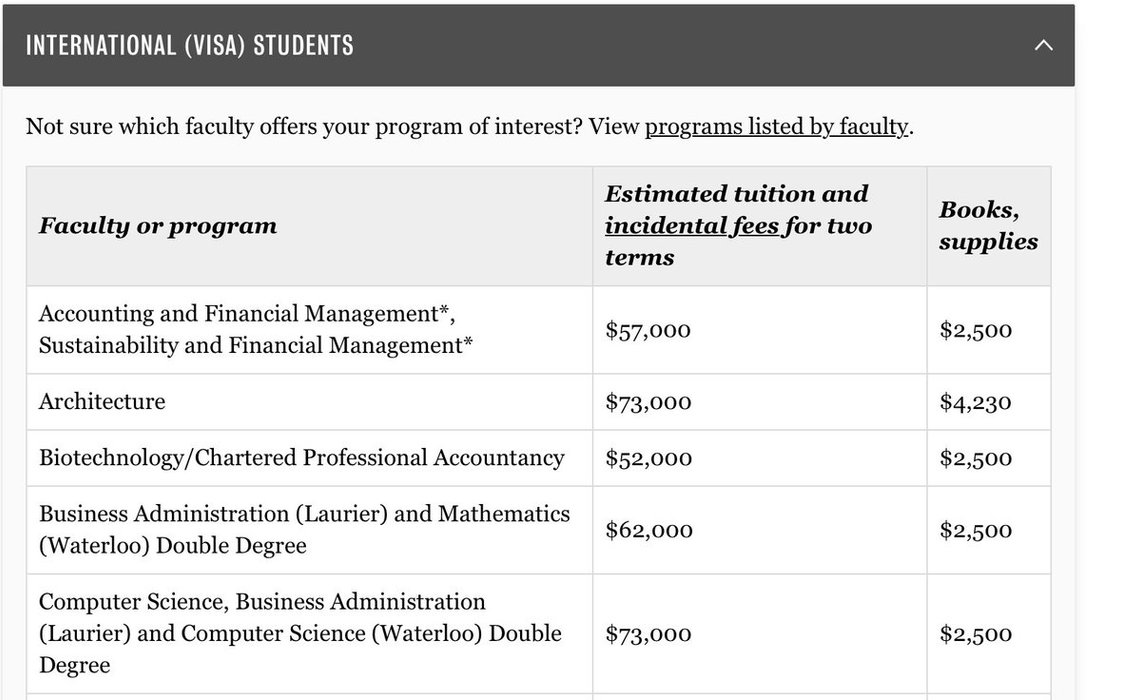Click the Faculty or program column header
The image size is (1141, 700).
coord(158,226)
